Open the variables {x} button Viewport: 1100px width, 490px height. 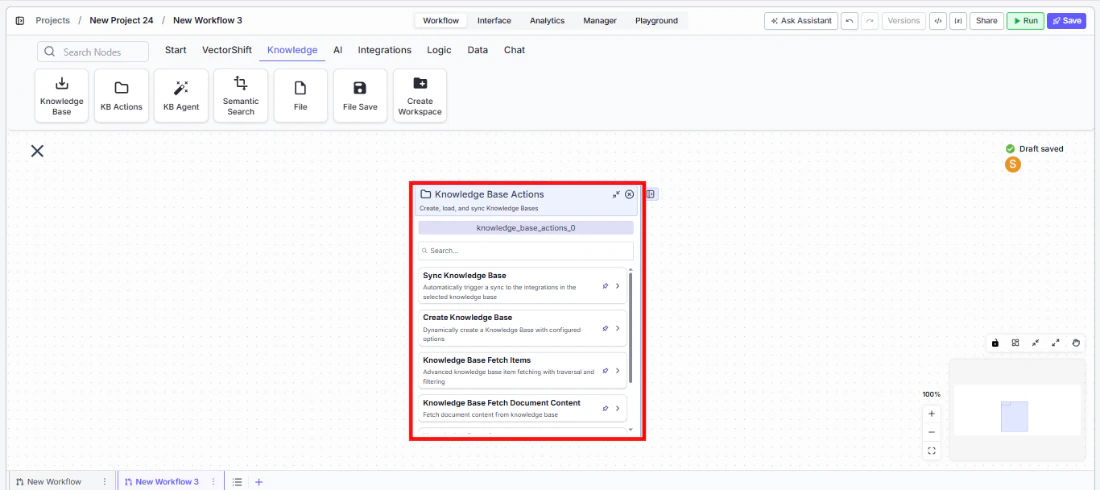coord(958,21)
